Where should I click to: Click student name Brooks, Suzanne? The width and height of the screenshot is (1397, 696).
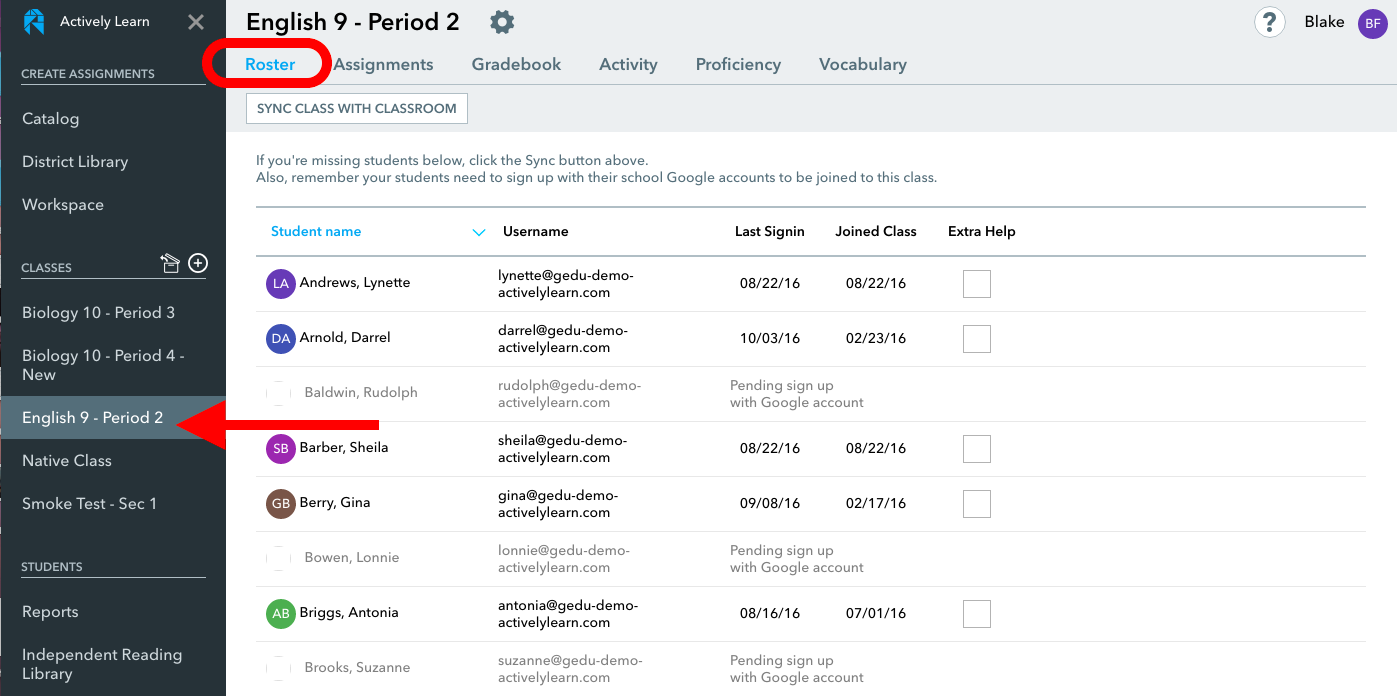pos(357,667)
